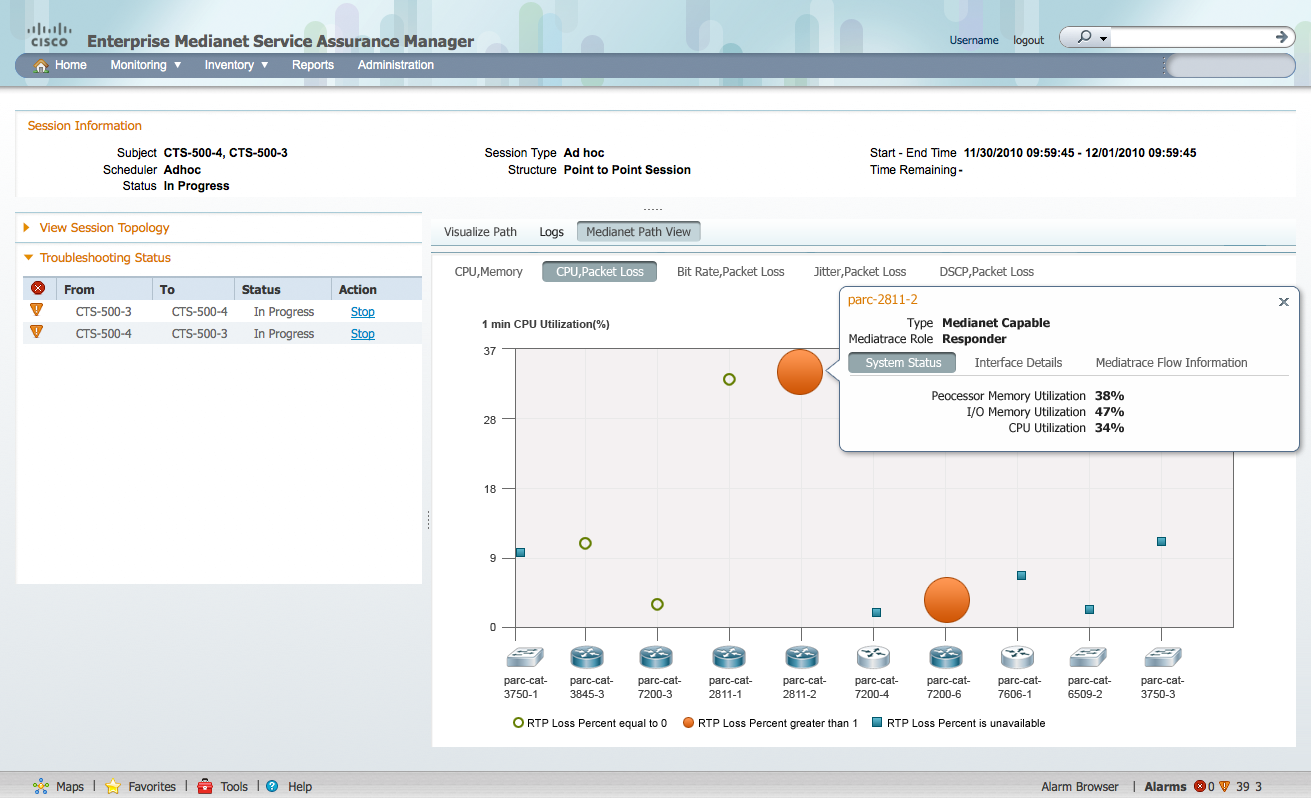
Task: Select the CPU,Memory chart view
Action: (489, 272)
